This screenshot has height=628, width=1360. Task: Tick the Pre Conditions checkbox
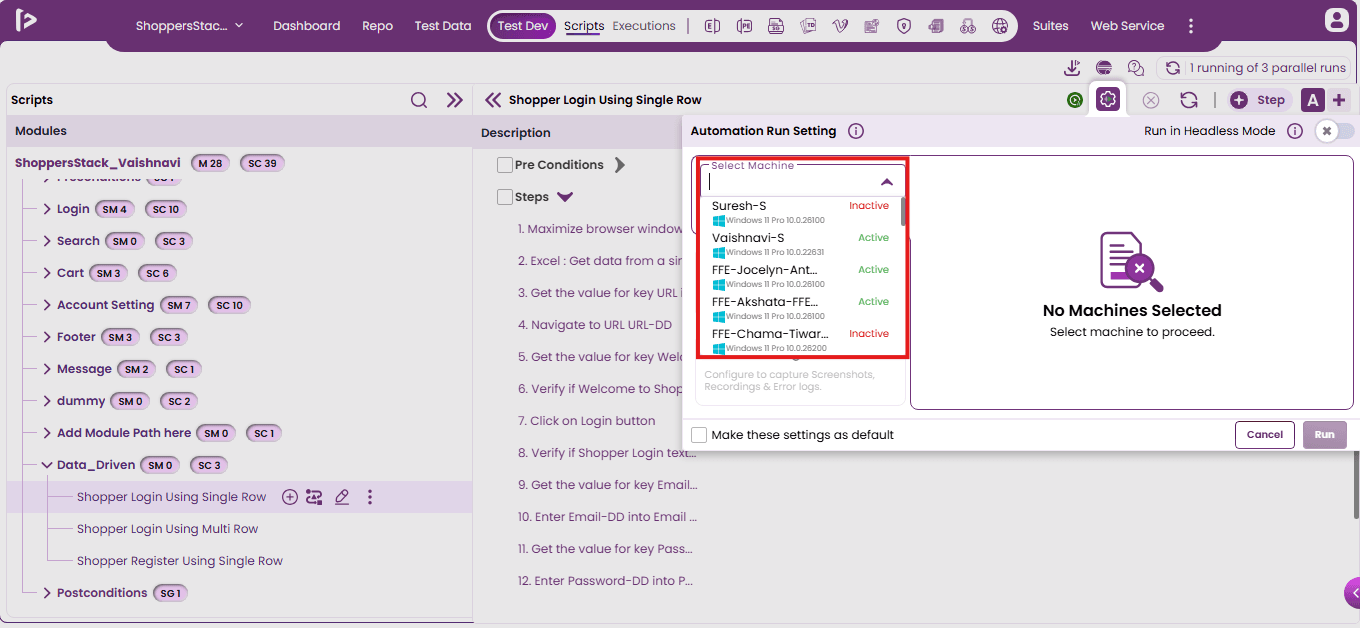pyautogui.click(x=505, y=165)
